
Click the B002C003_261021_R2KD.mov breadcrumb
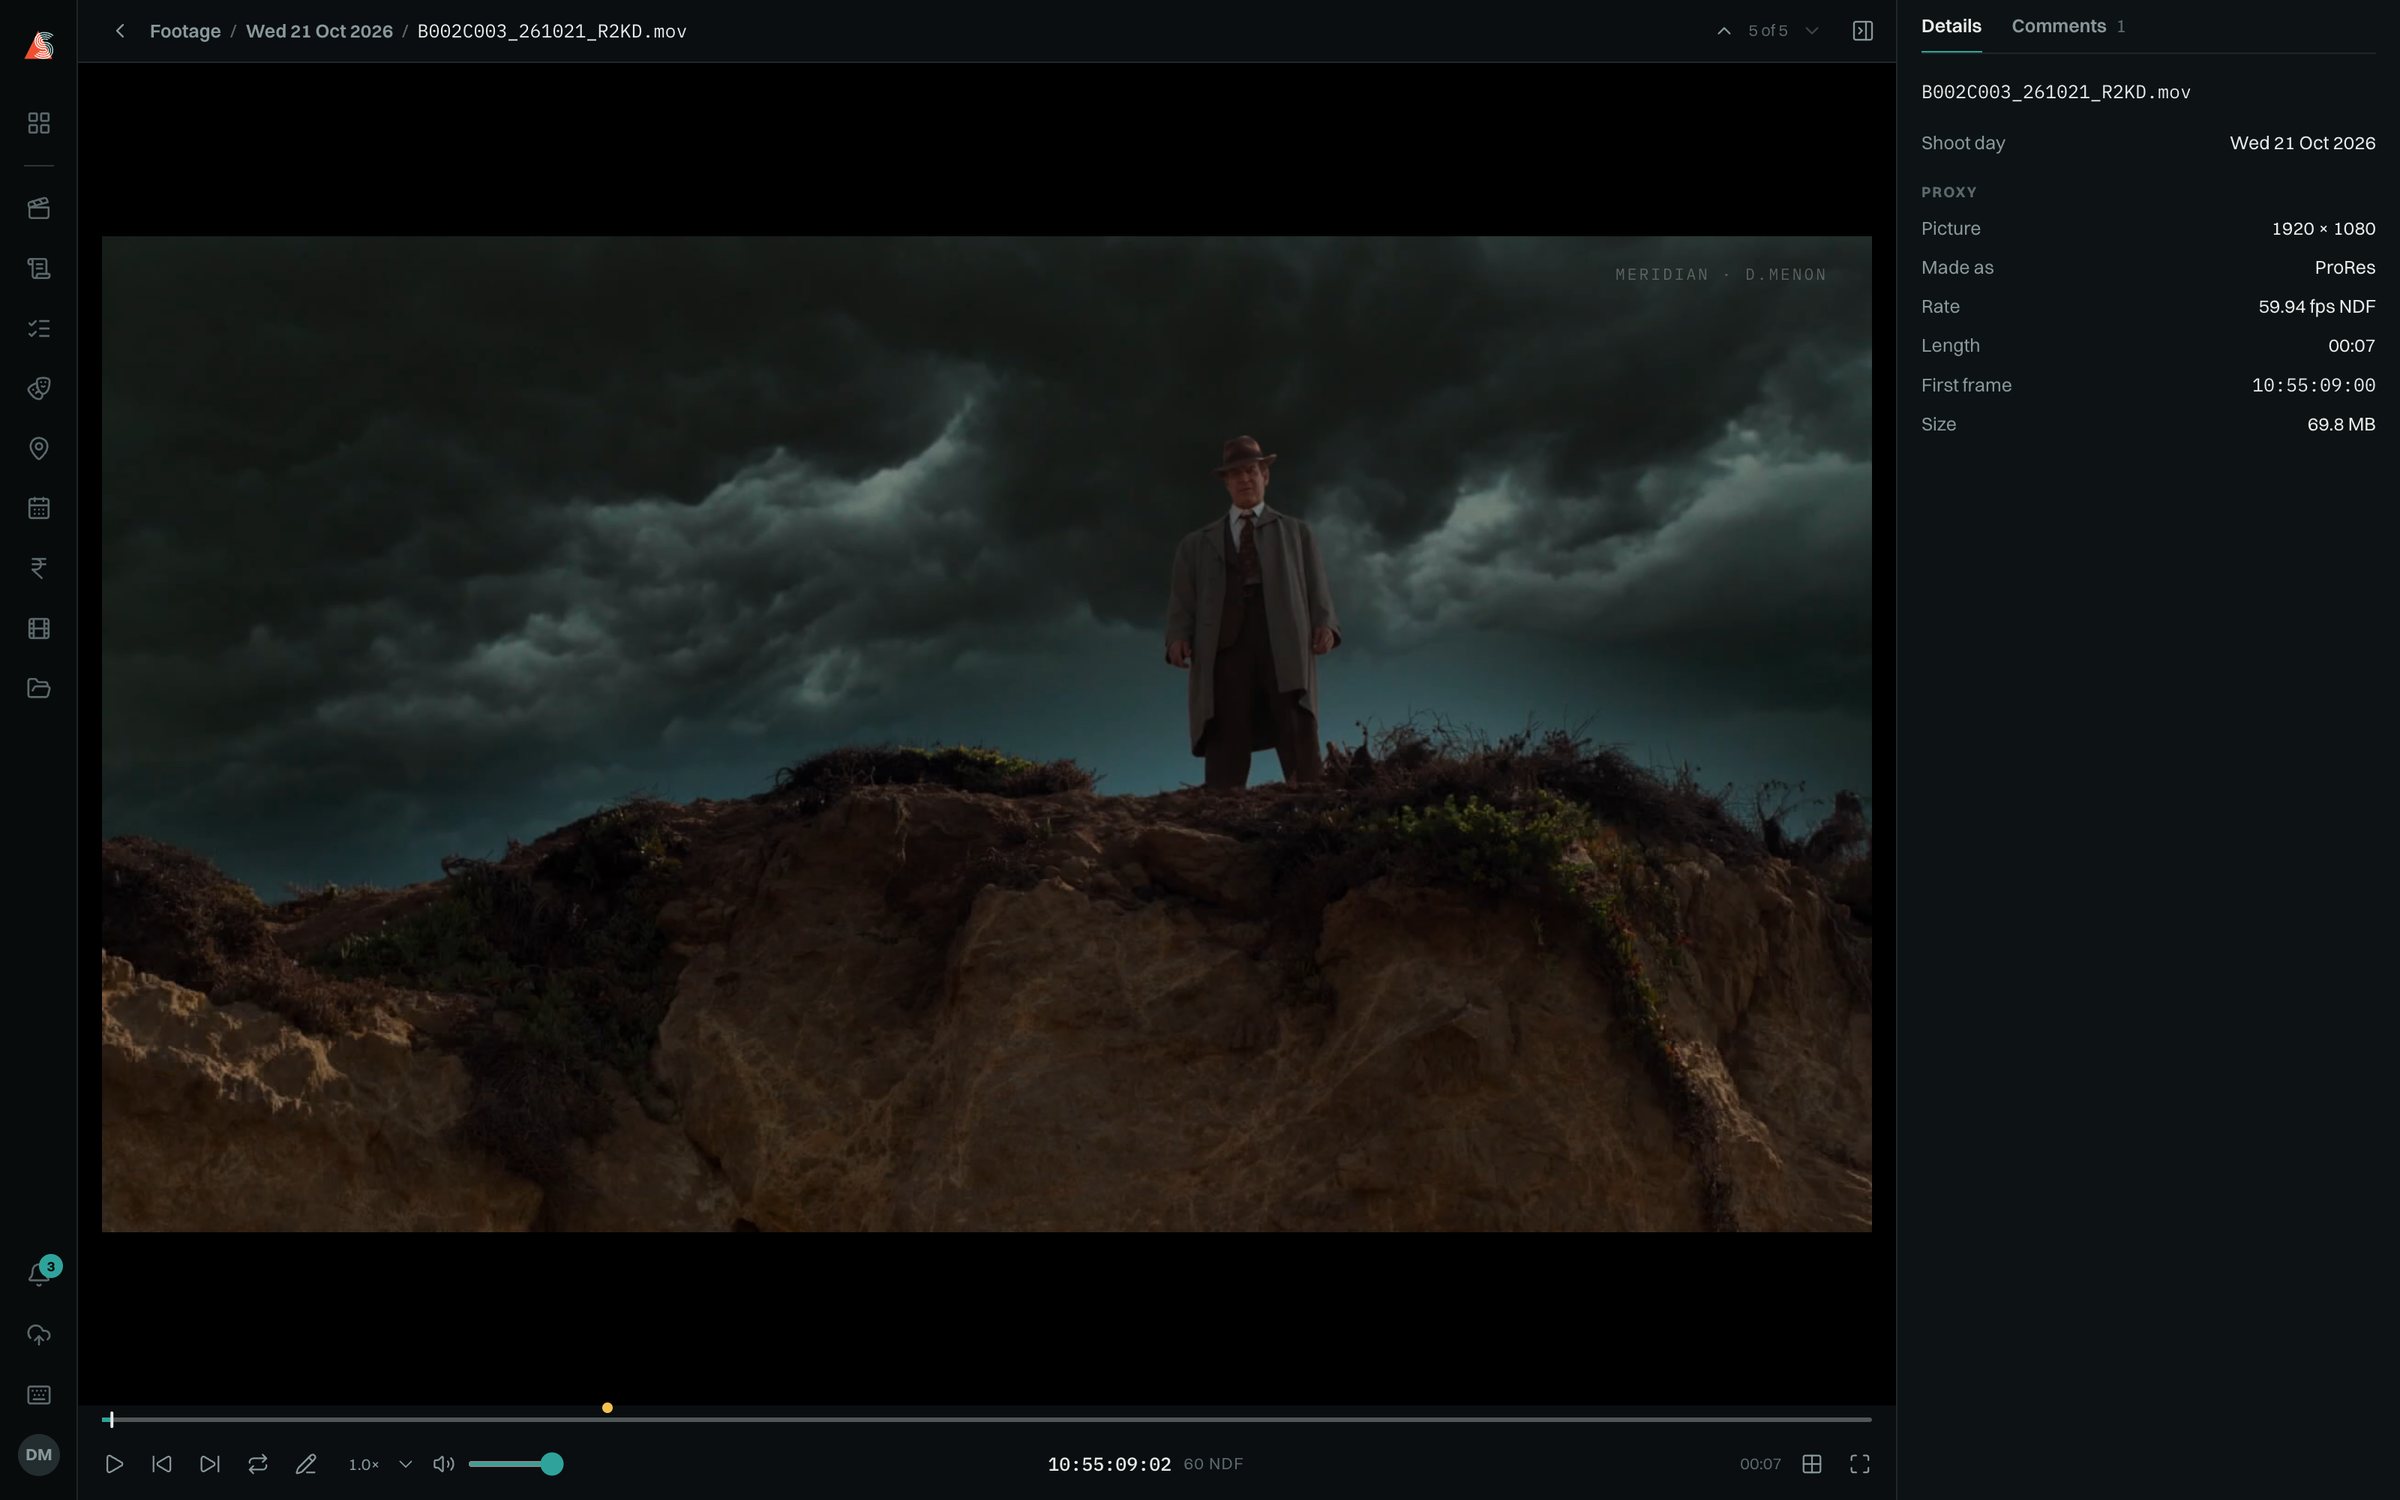coord(552,31)
